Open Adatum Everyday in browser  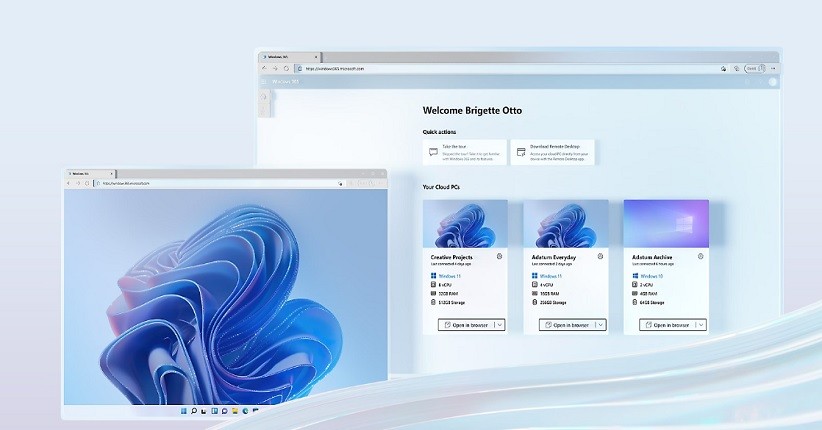(567, 325)
